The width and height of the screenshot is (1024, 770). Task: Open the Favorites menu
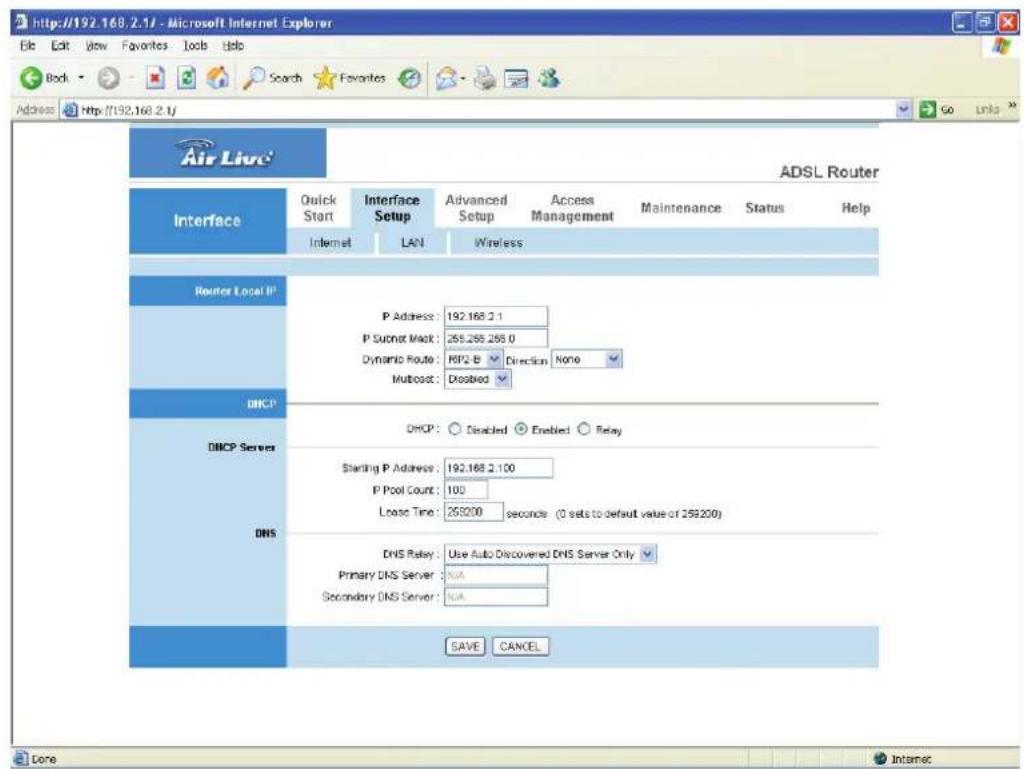(x=145, y=46)
